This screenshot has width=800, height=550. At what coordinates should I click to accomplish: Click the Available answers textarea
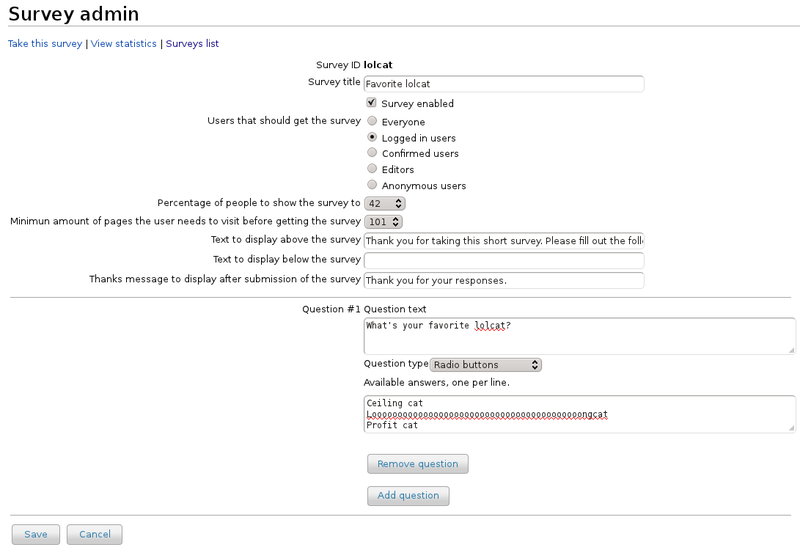580,414
